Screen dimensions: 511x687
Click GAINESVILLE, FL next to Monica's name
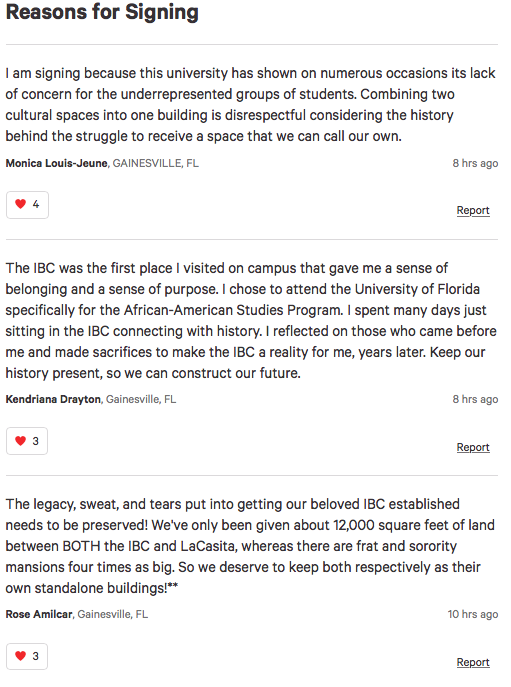click(x=156, y=163)
